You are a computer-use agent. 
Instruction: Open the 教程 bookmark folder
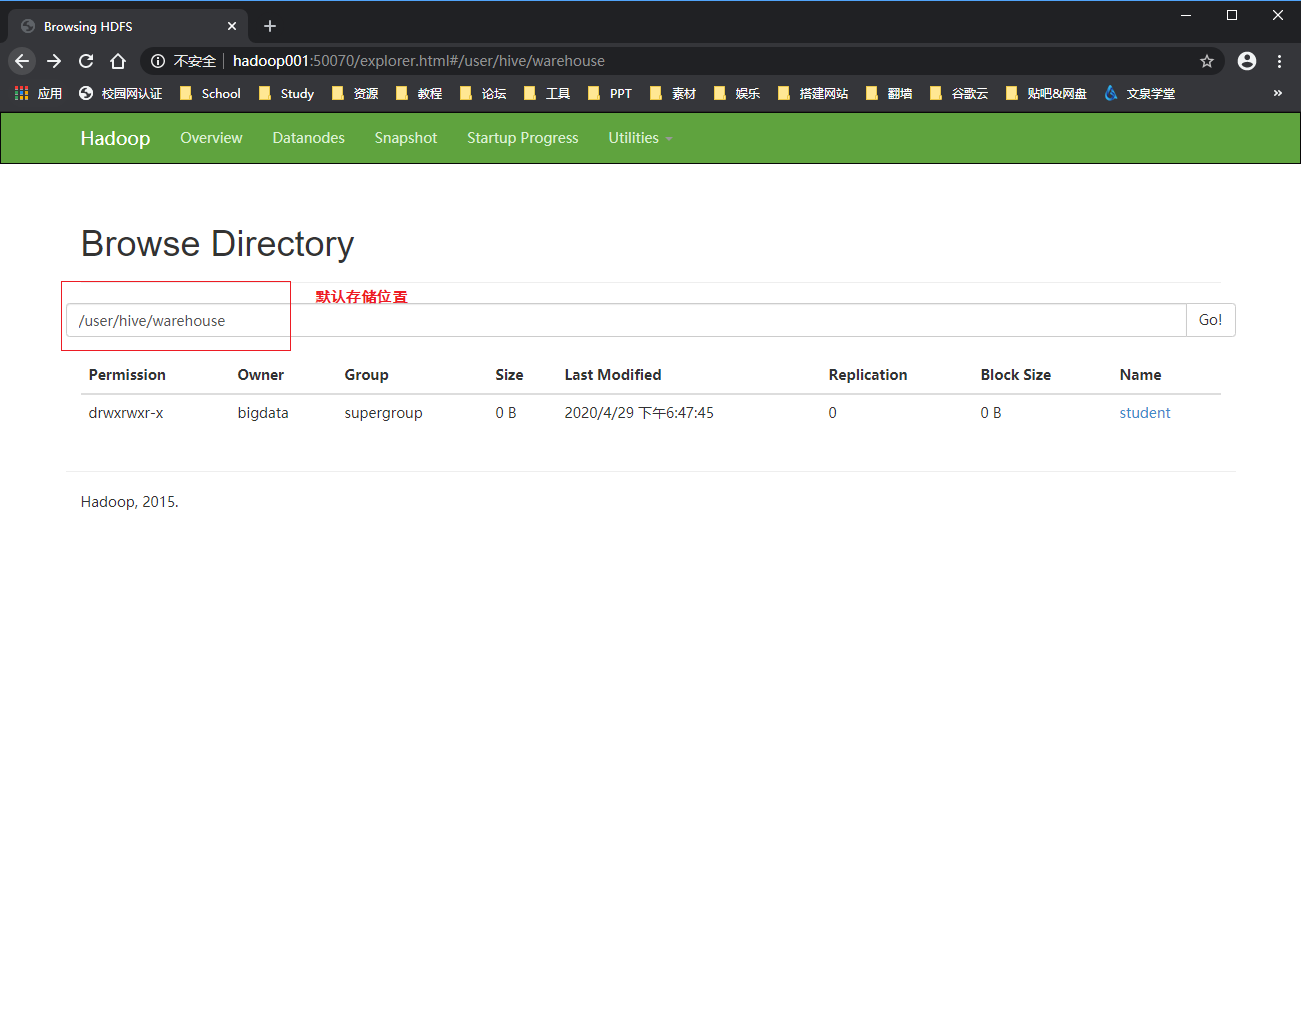point(419,93)
